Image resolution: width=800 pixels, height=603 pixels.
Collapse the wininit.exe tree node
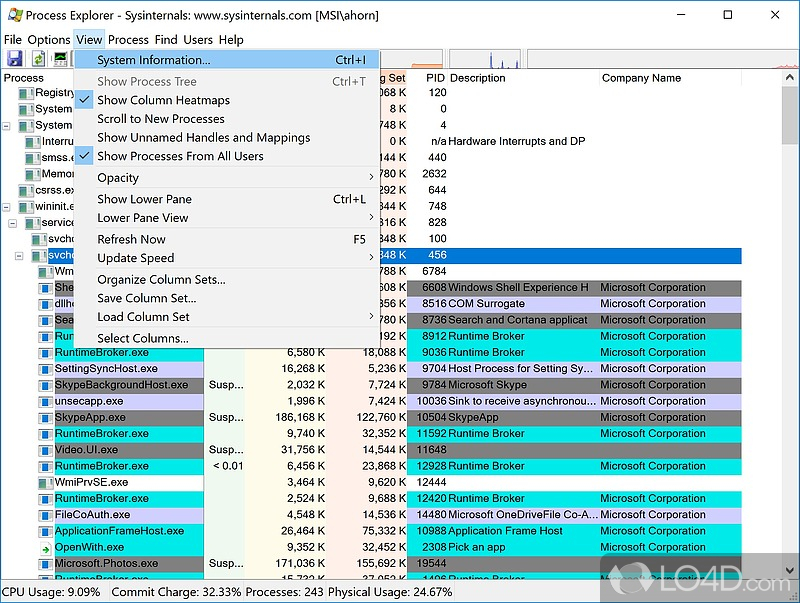click(x=6, y=207)
